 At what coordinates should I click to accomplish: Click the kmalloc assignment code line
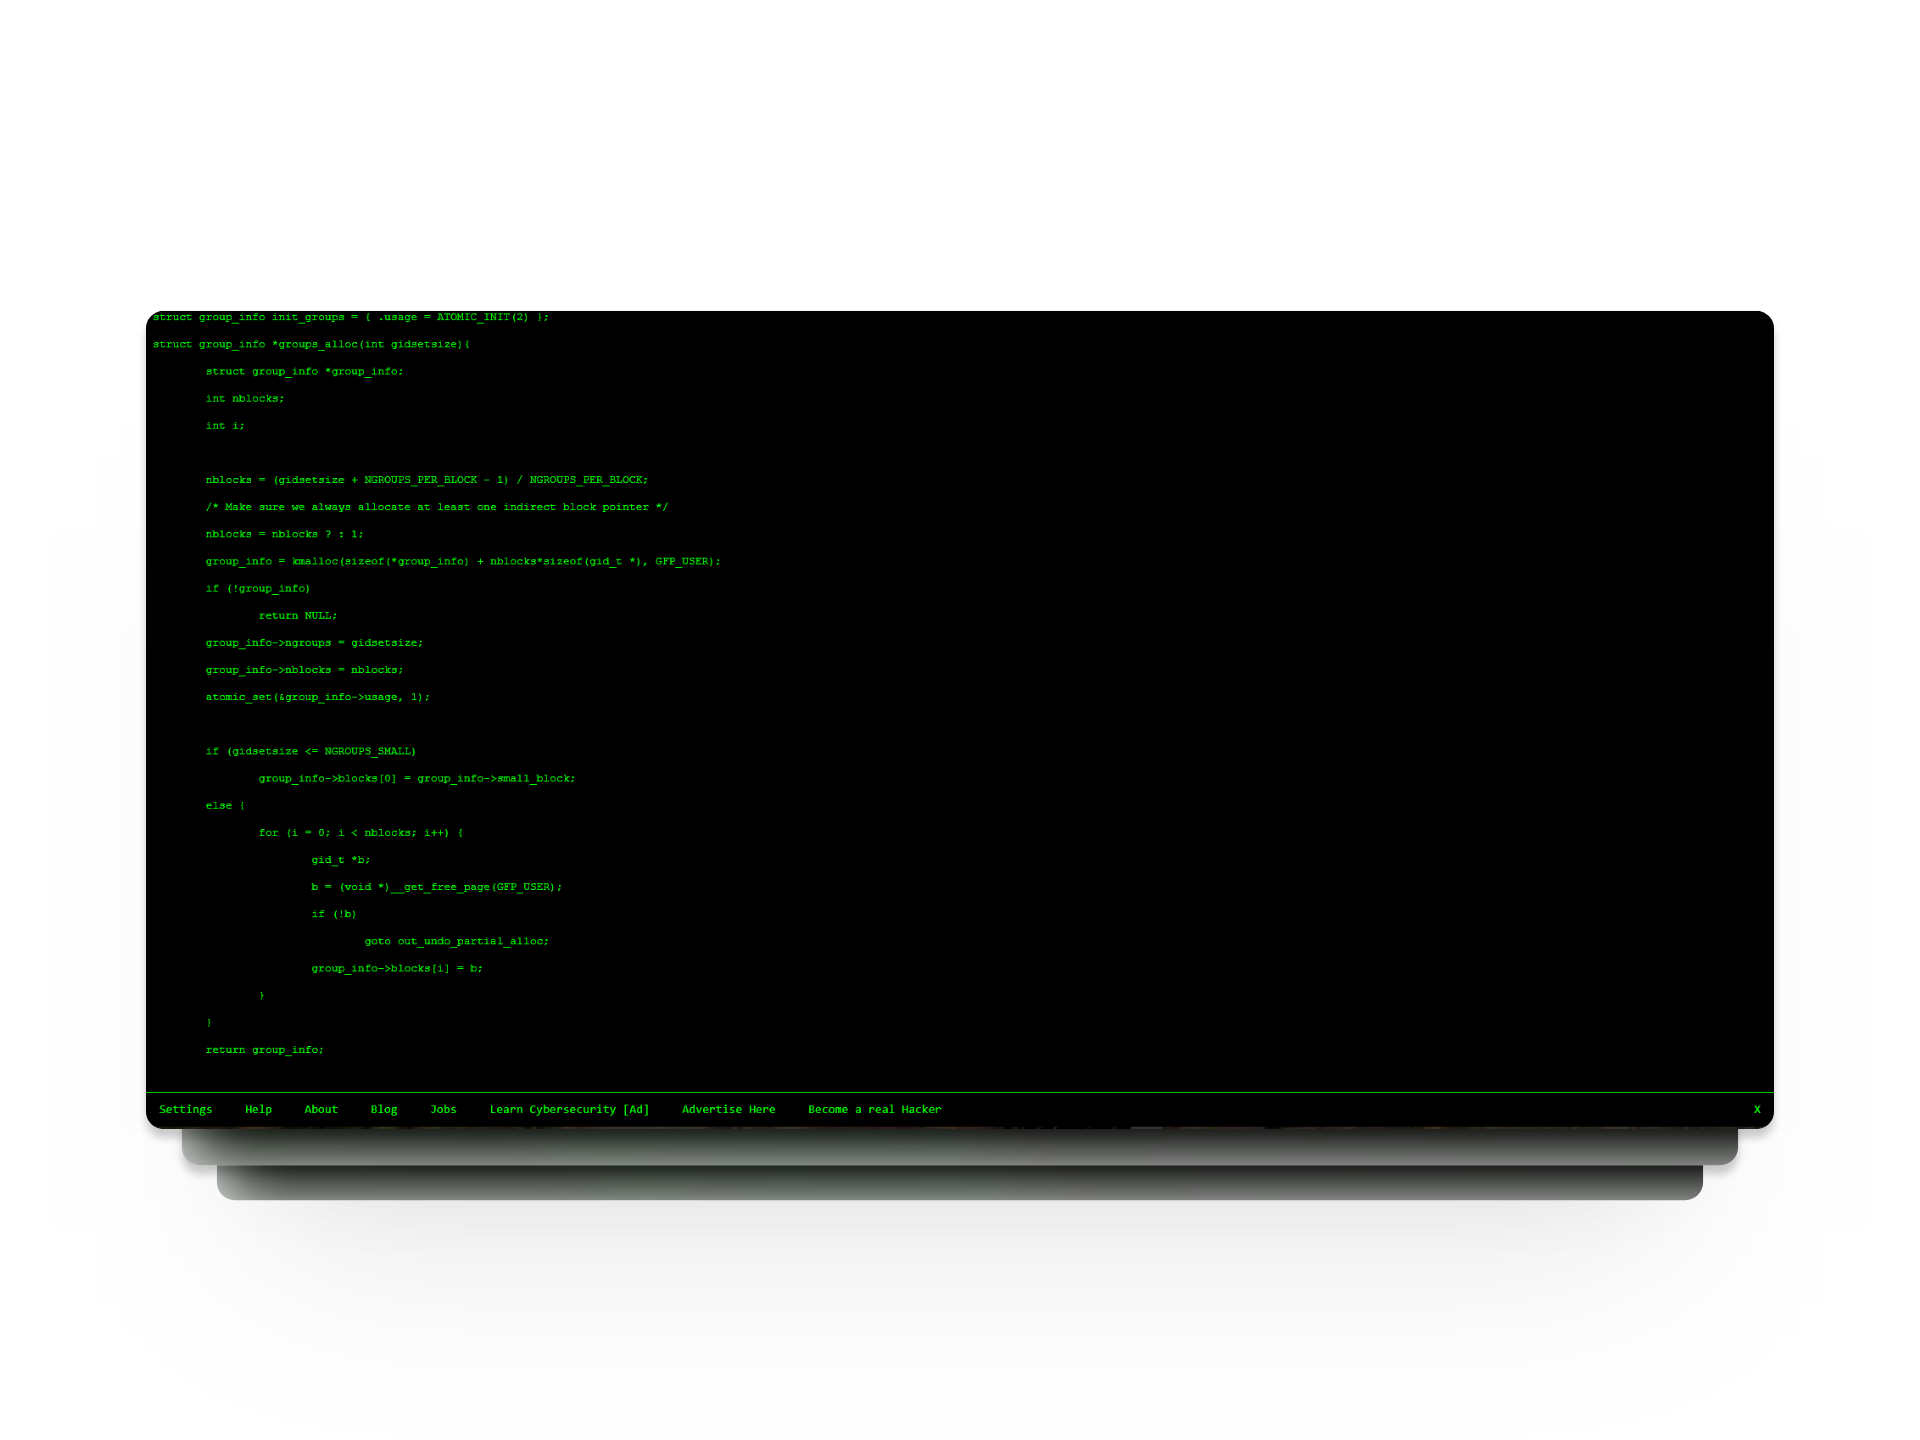click(x=462, y=561)
